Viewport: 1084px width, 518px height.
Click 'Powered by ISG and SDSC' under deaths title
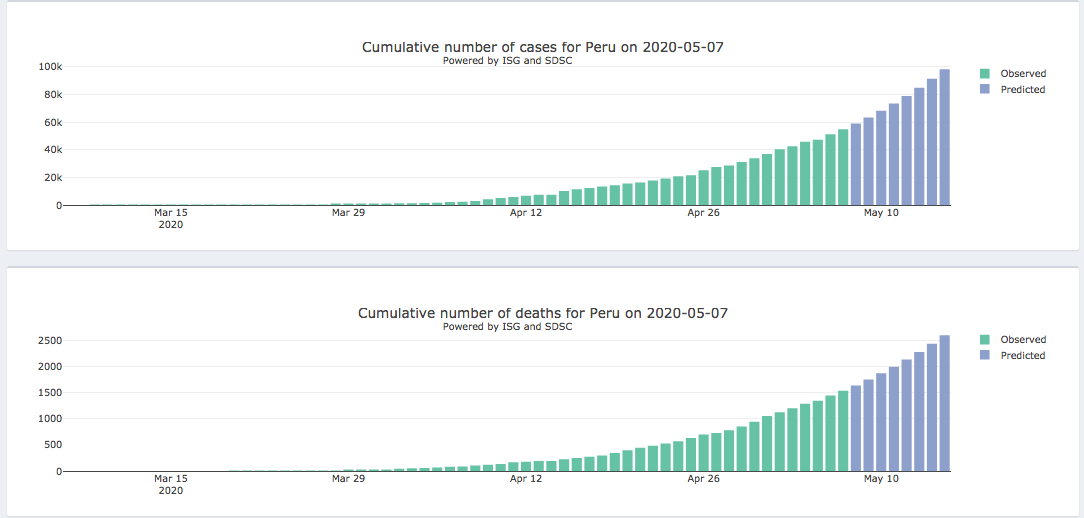coord(507,327)
